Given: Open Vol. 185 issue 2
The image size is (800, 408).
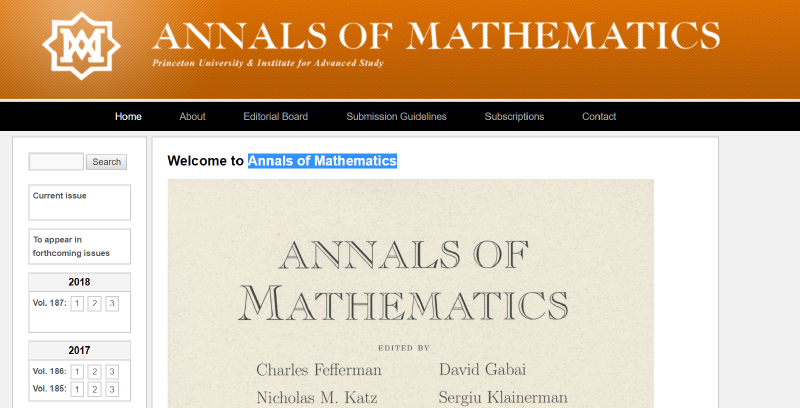Looking at the screenshot, I should [94, 389].
